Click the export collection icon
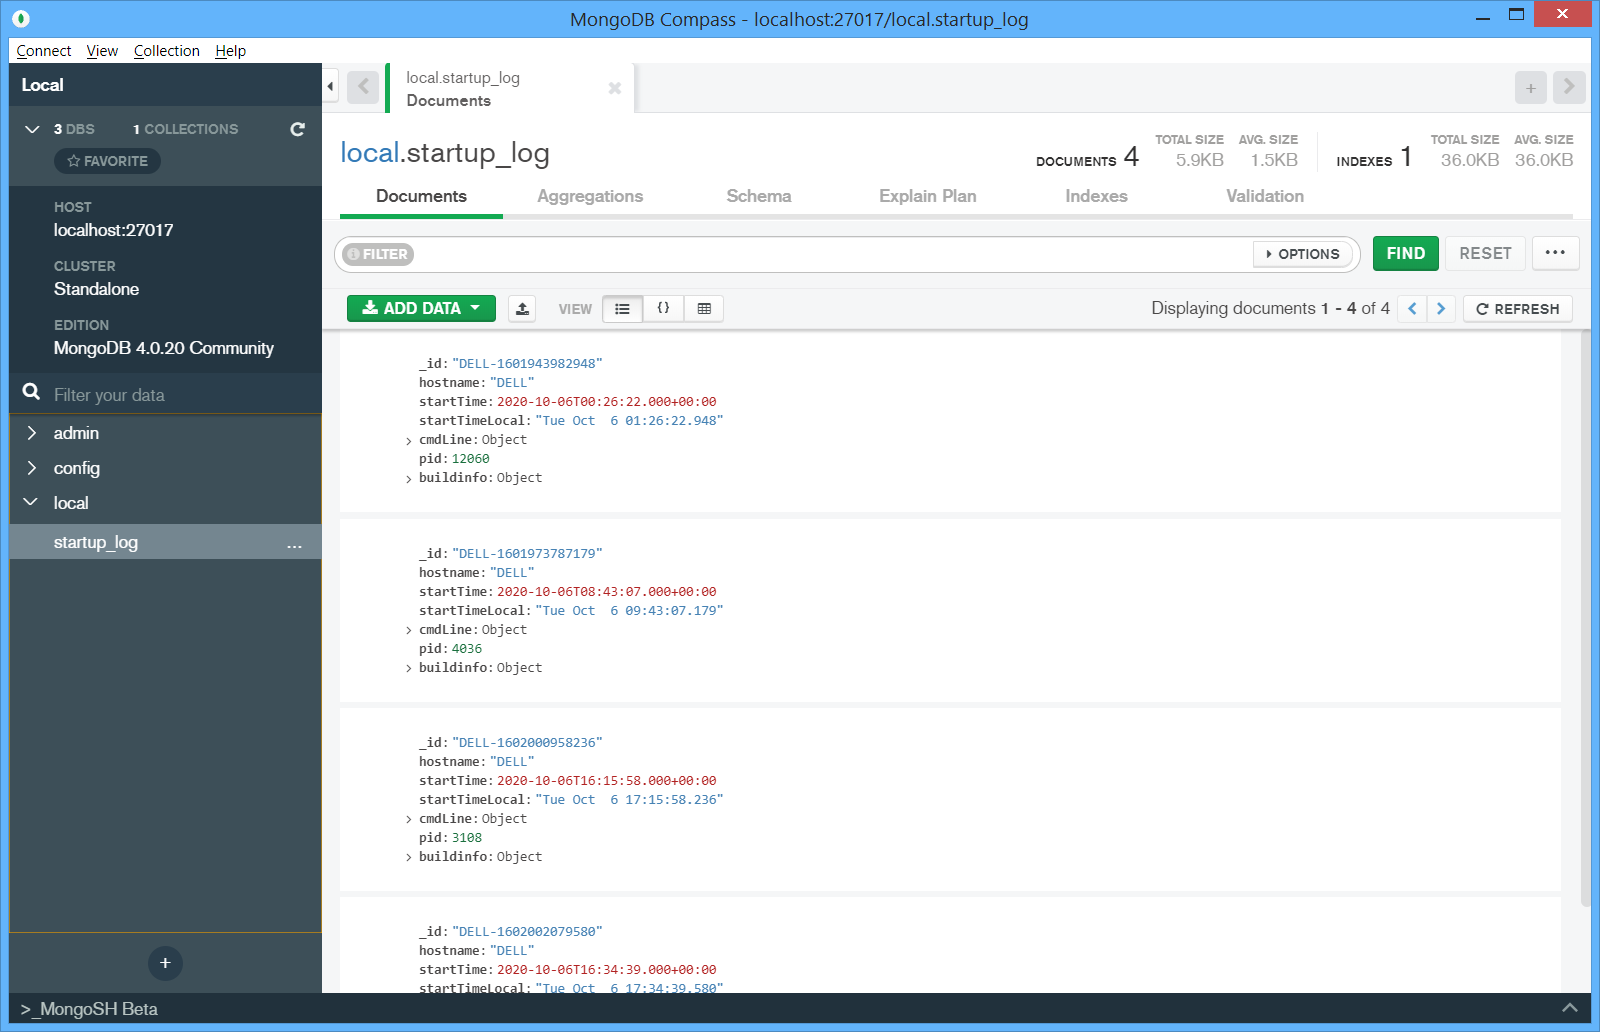This screenshot has height=1032, width=1600. [x=522, y=309]
